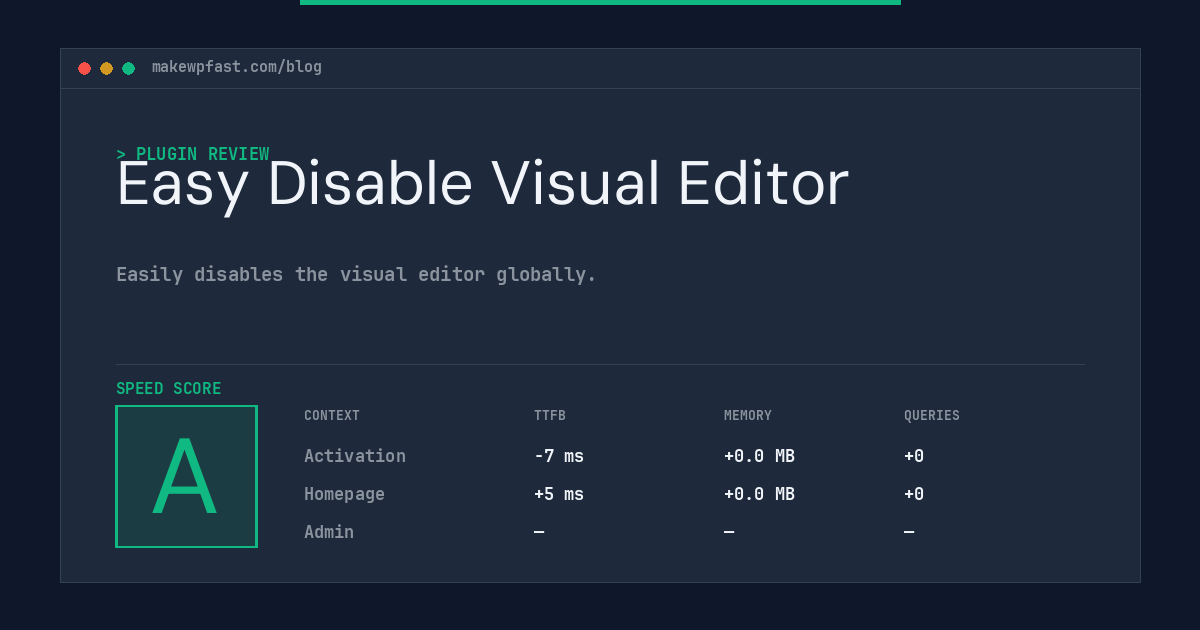Click the 'Easily disables the visual editor globally.' description

(356, 274)
